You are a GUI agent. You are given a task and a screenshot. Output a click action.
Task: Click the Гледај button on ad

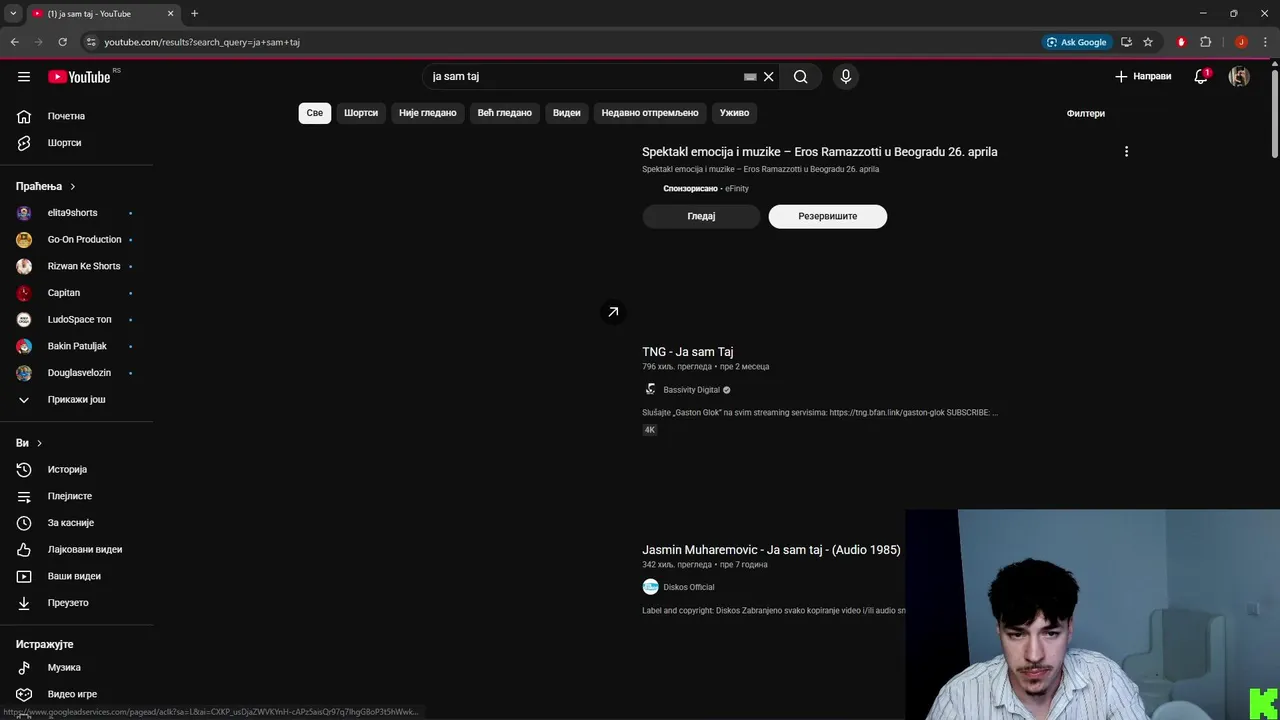(701, 216)
